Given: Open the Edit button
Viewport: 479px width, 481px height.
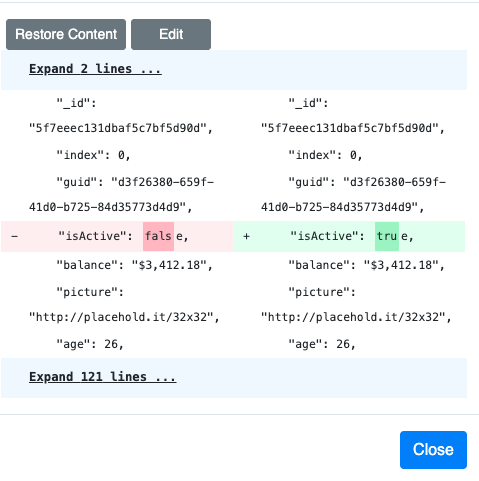Looking at the screenshot, I should pyautogui.click(x=171, y=34).
